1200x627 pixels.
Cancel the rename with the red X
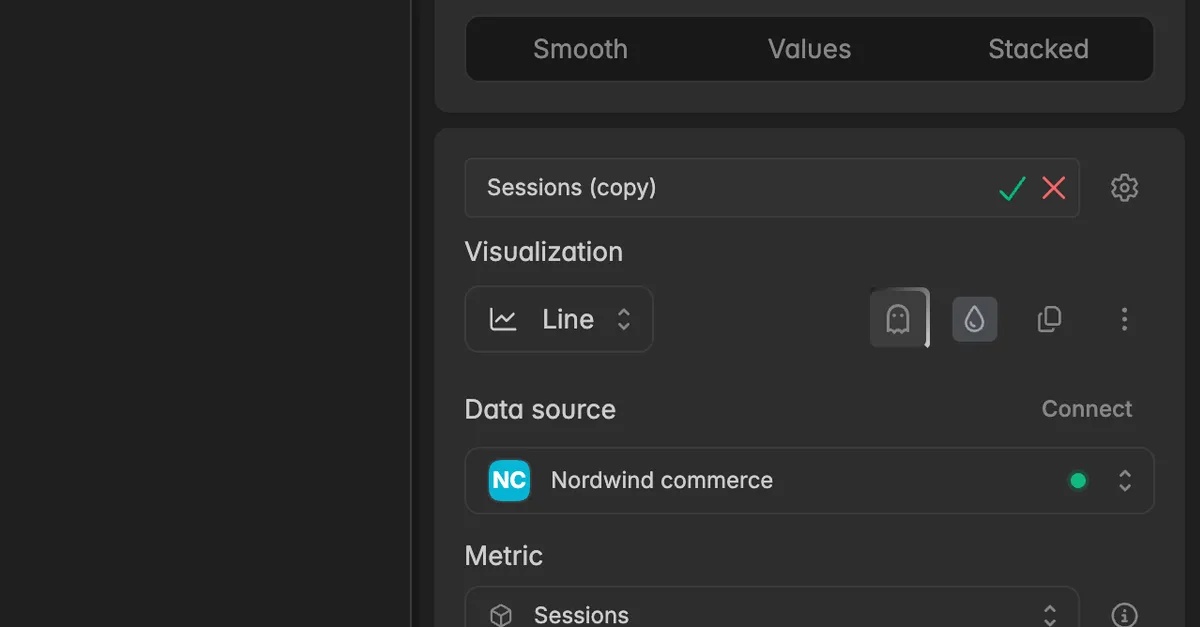[x=1054, y=188]
